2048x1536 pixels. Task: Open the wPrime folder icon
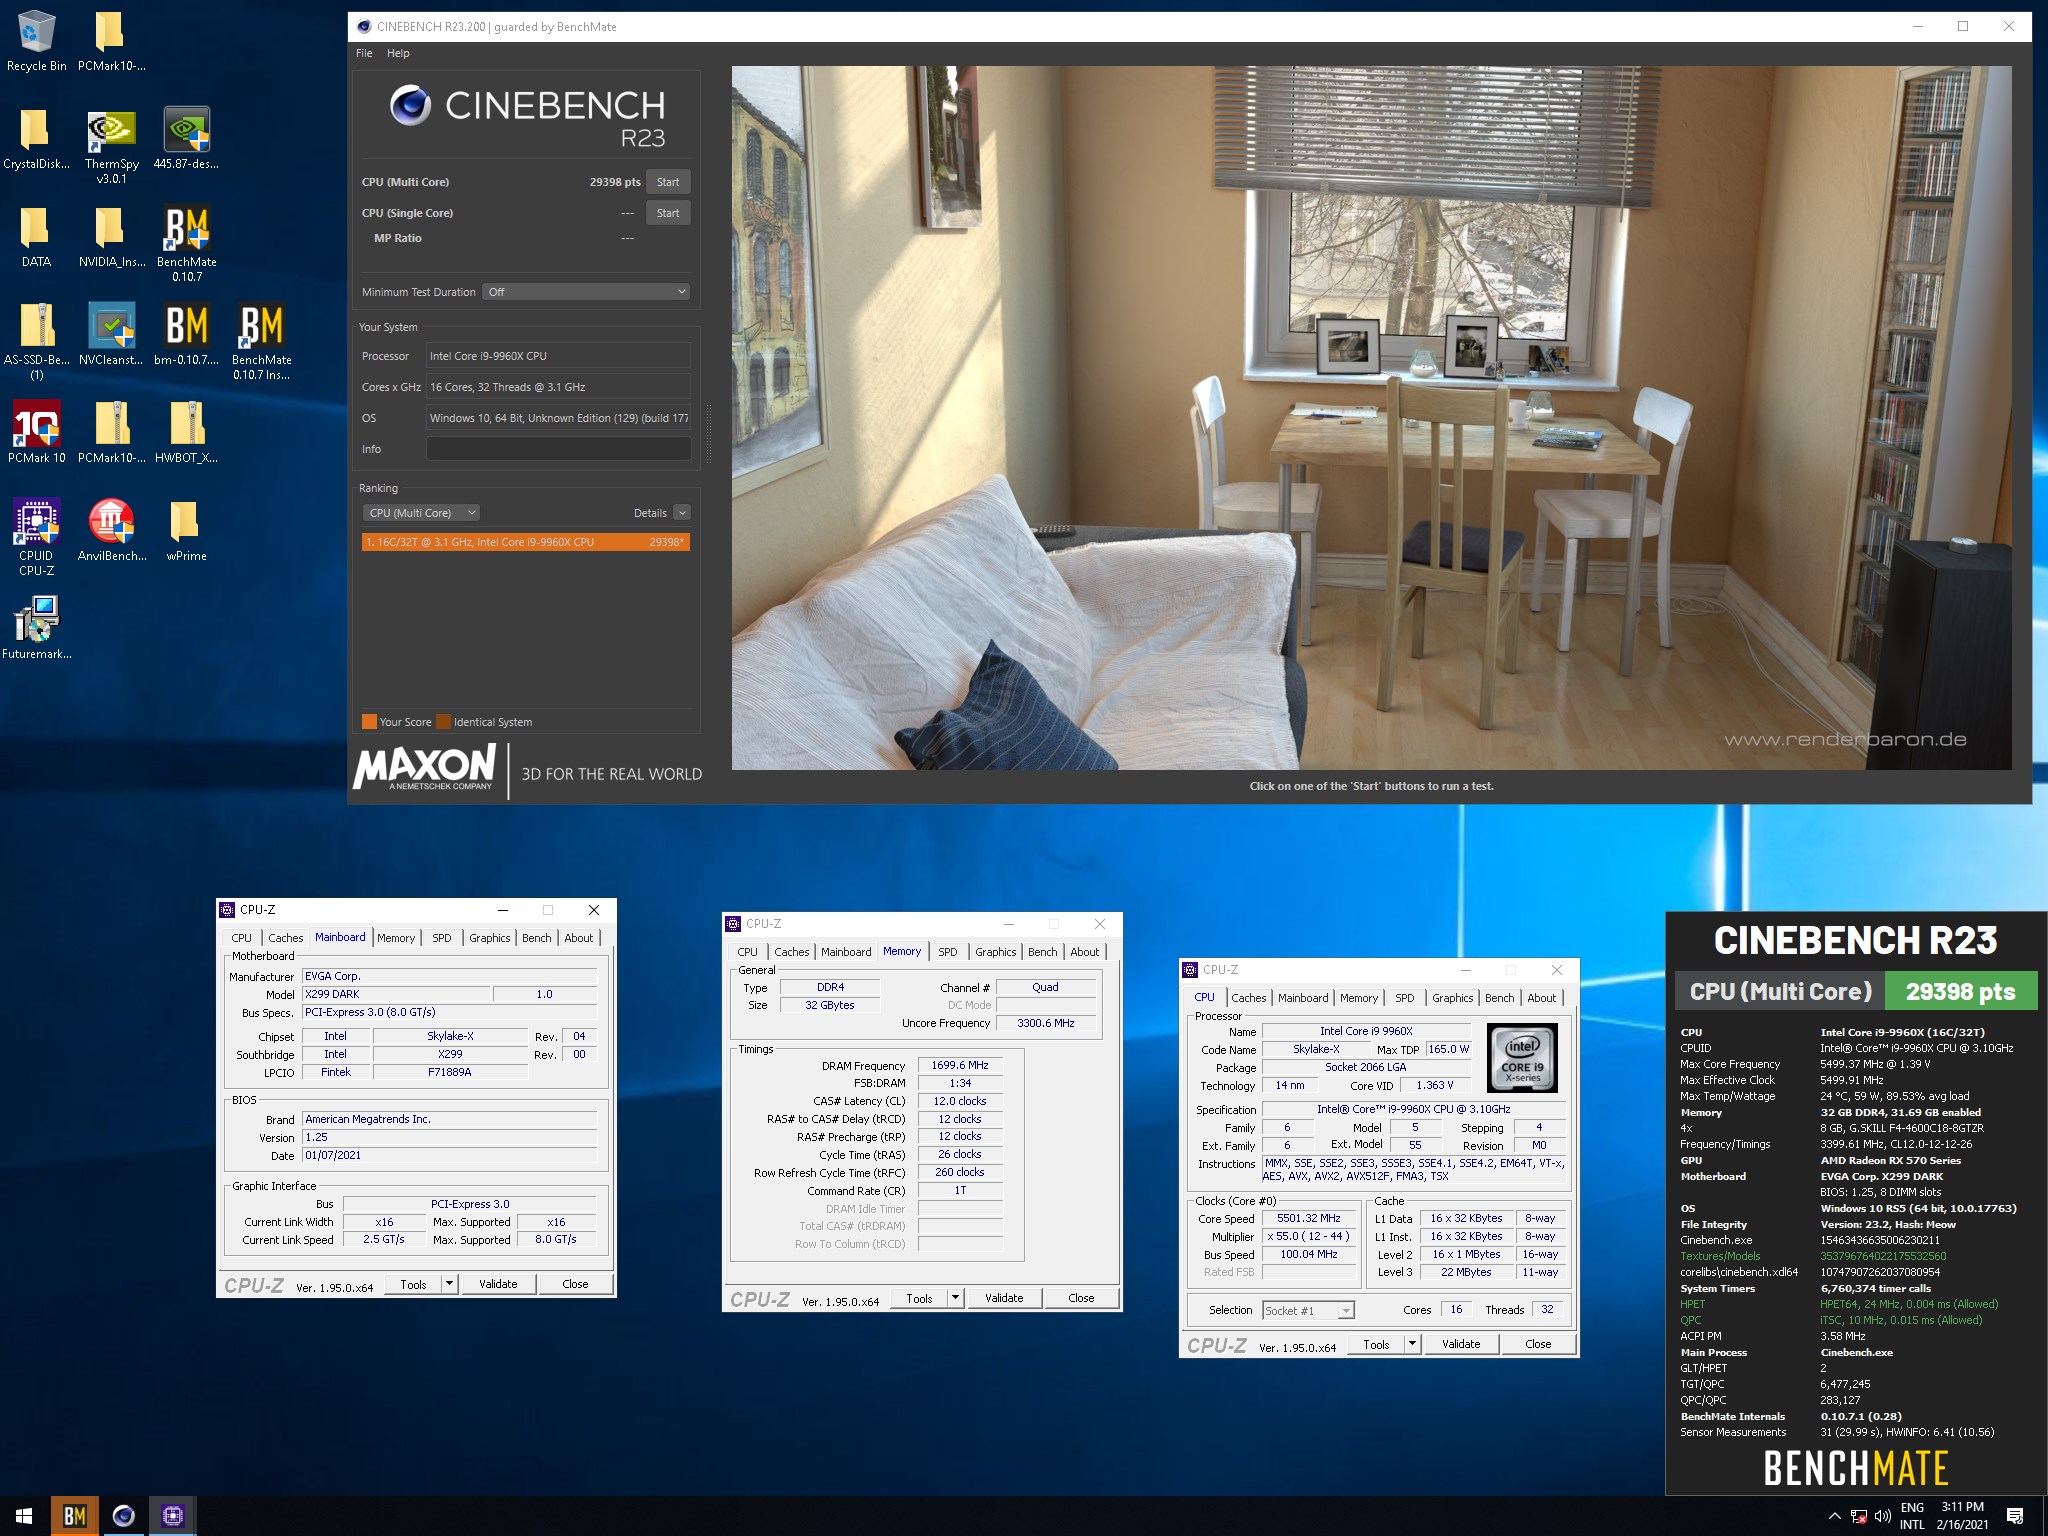tap(186, 530)
